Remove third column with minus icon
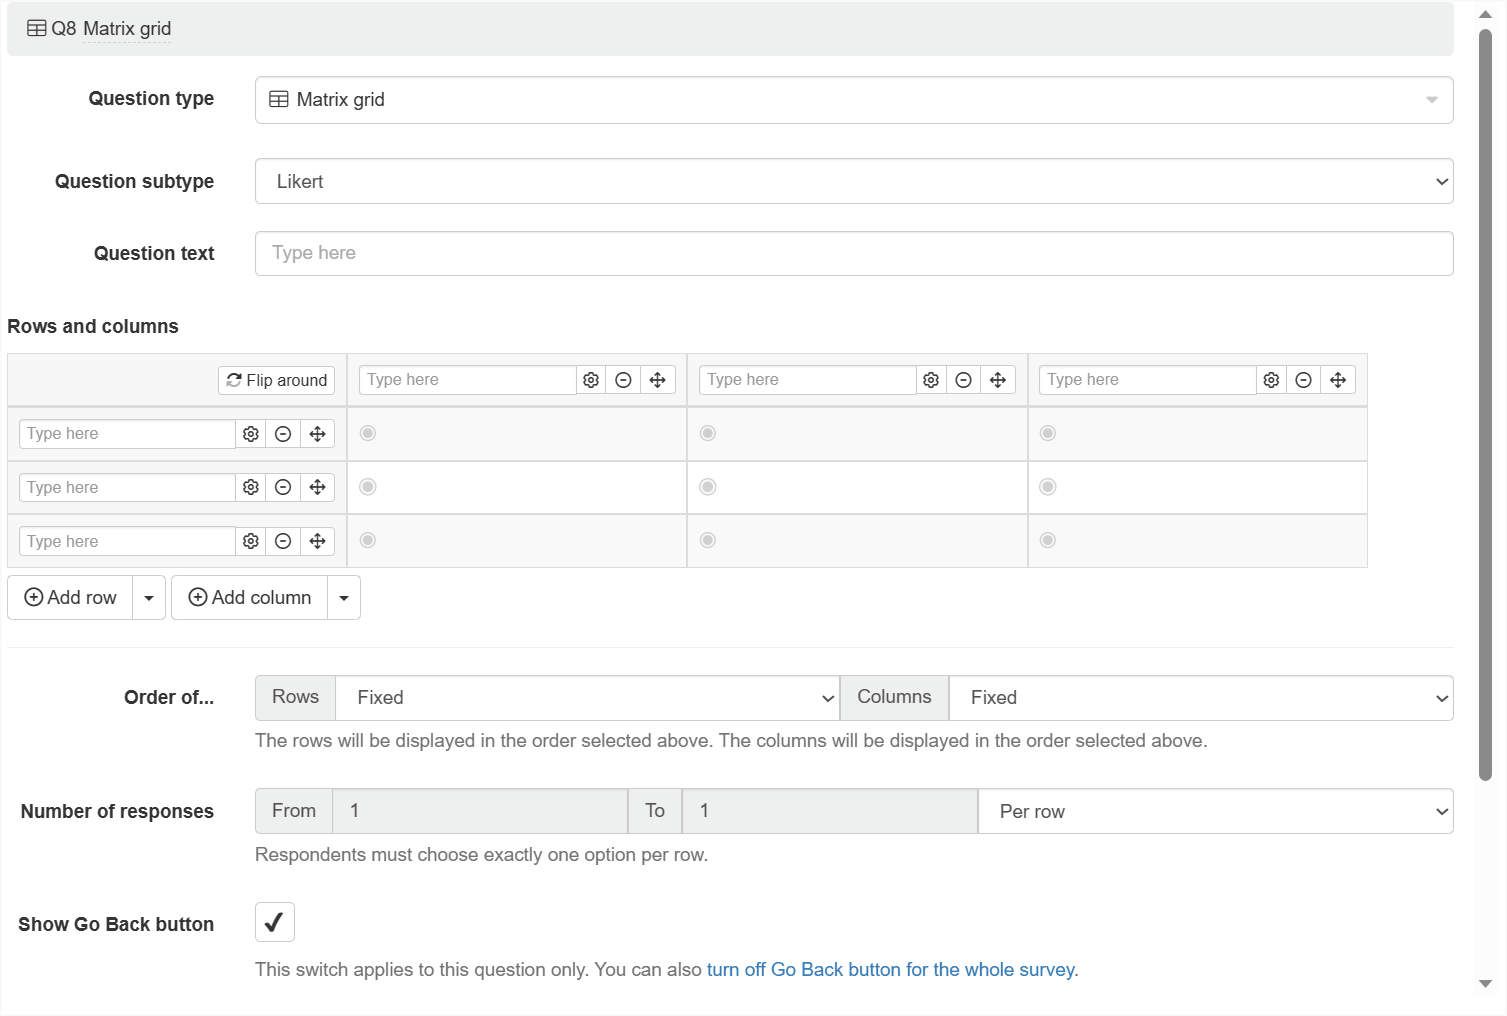The height and width of the screenshot is (1016, 1507). tap(1303, 380)
